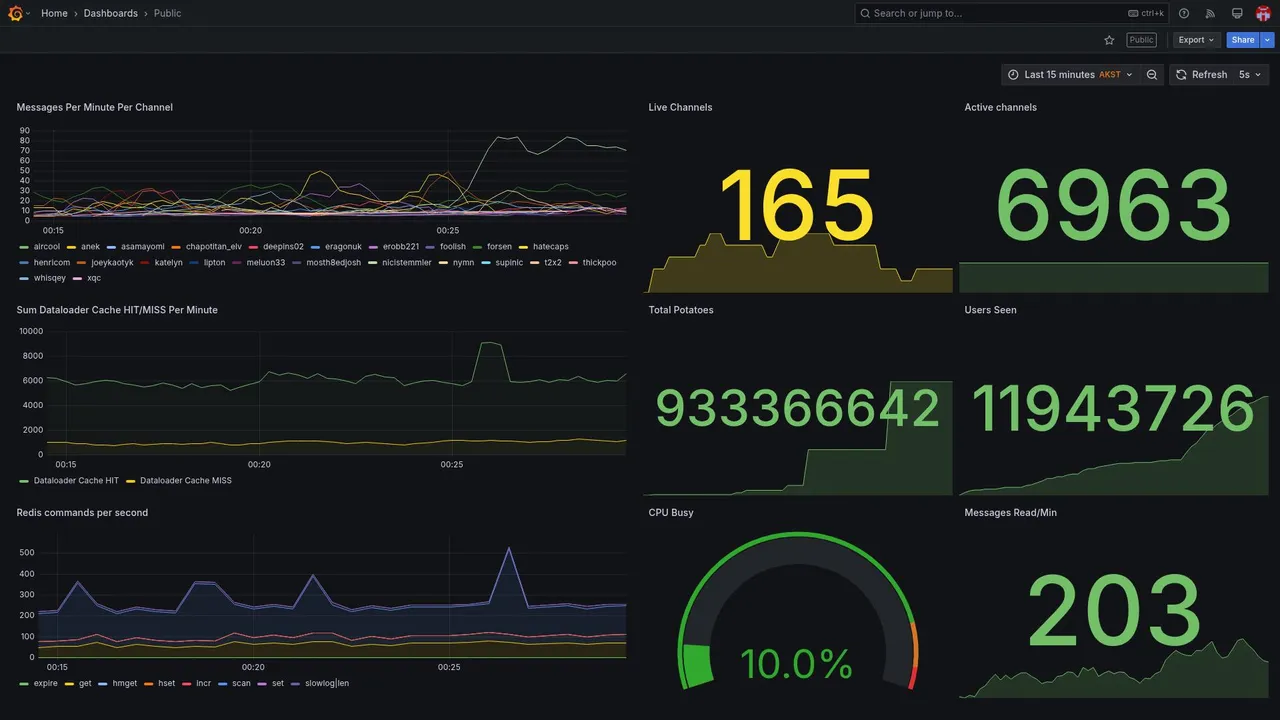Open the user profile avatar
The image size is (1280, 720).
[1263, 13]
